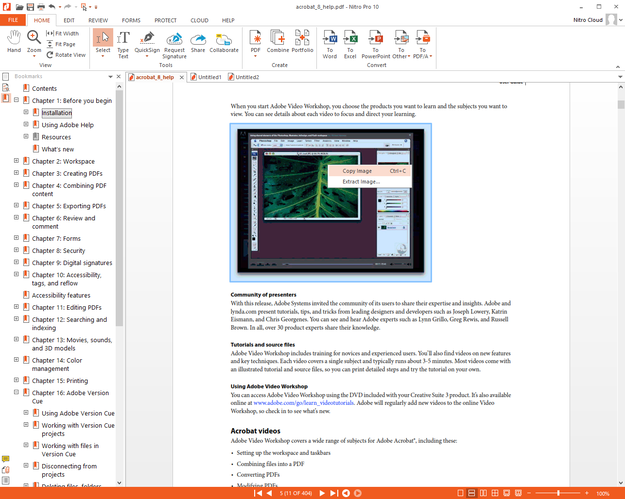Switch to Untitled2 document tab
The width and height of the screenshot is (625, 499).
[244, 77]
